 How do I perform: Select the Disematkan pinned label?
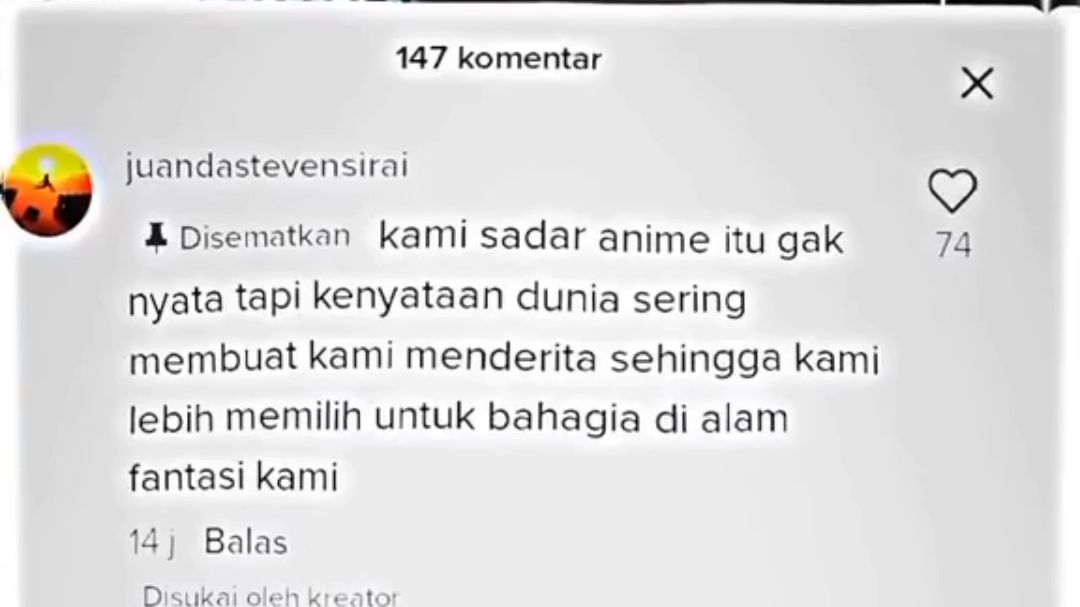(264, 238)
